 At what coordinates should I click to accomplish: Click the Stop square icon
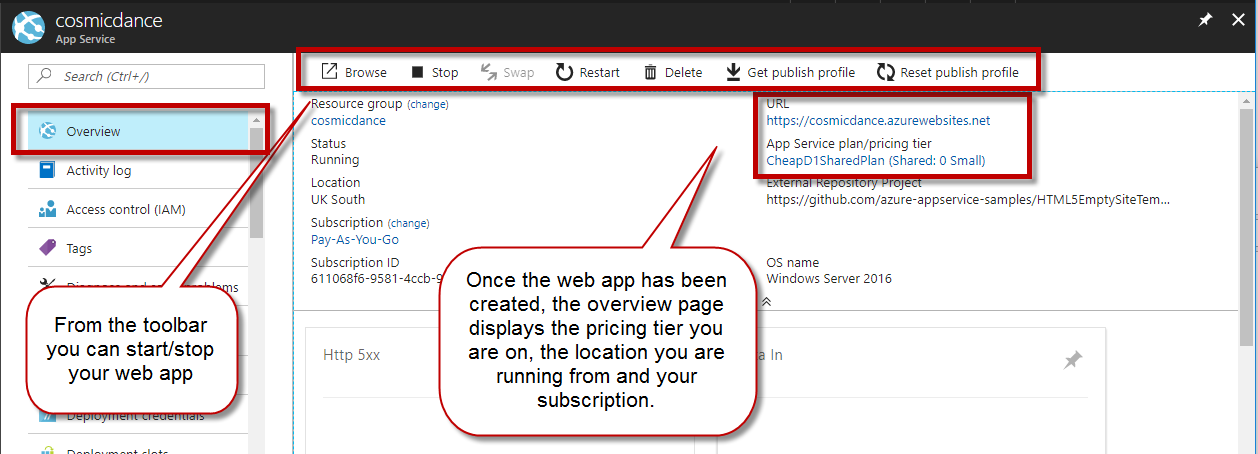[417, 72]
